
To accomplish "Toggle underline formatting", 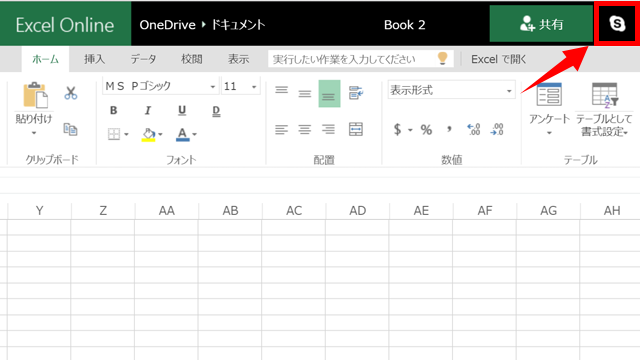I will [x=182, y=110].
